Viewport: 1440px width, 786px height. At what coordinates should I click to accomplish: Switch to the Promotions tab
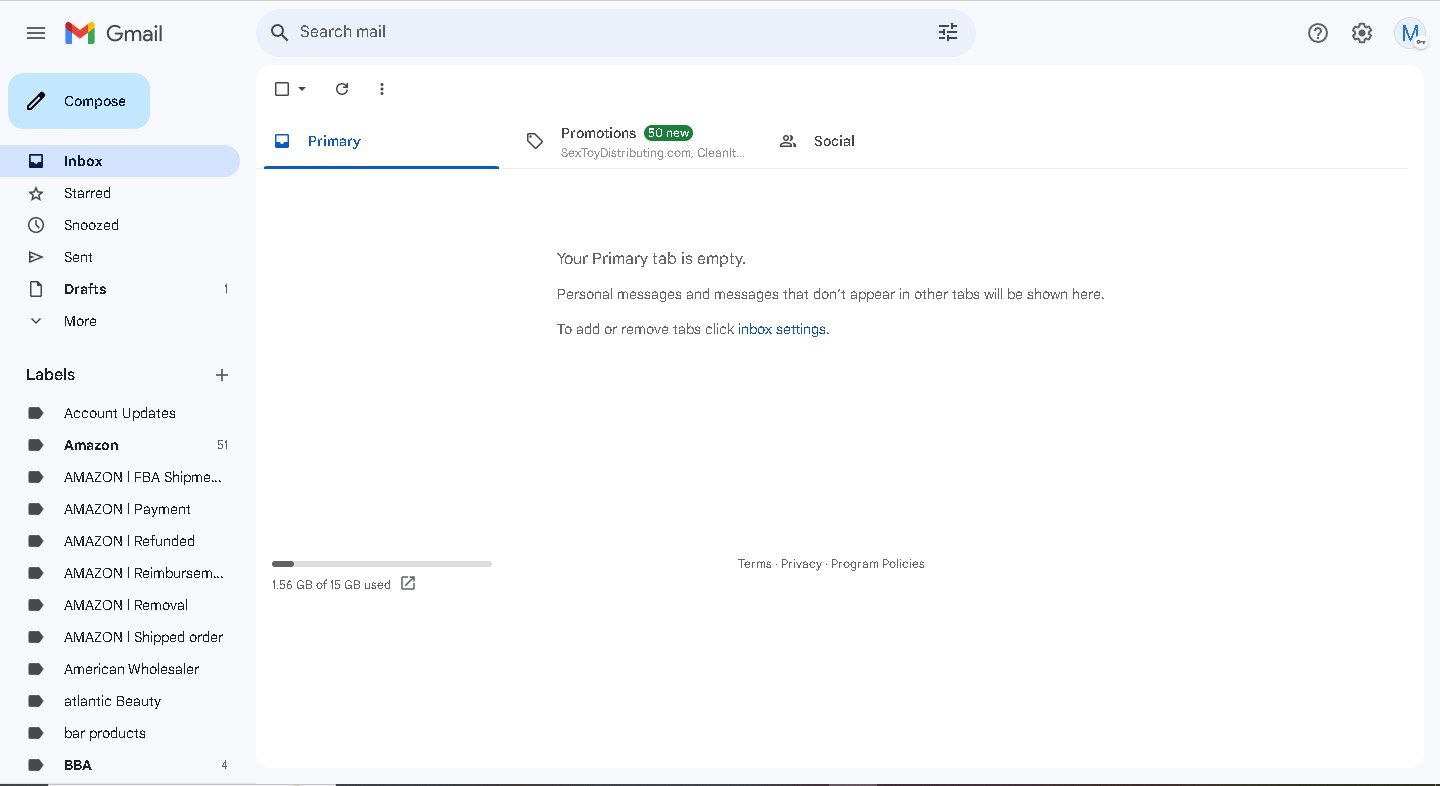coord(637,141)
